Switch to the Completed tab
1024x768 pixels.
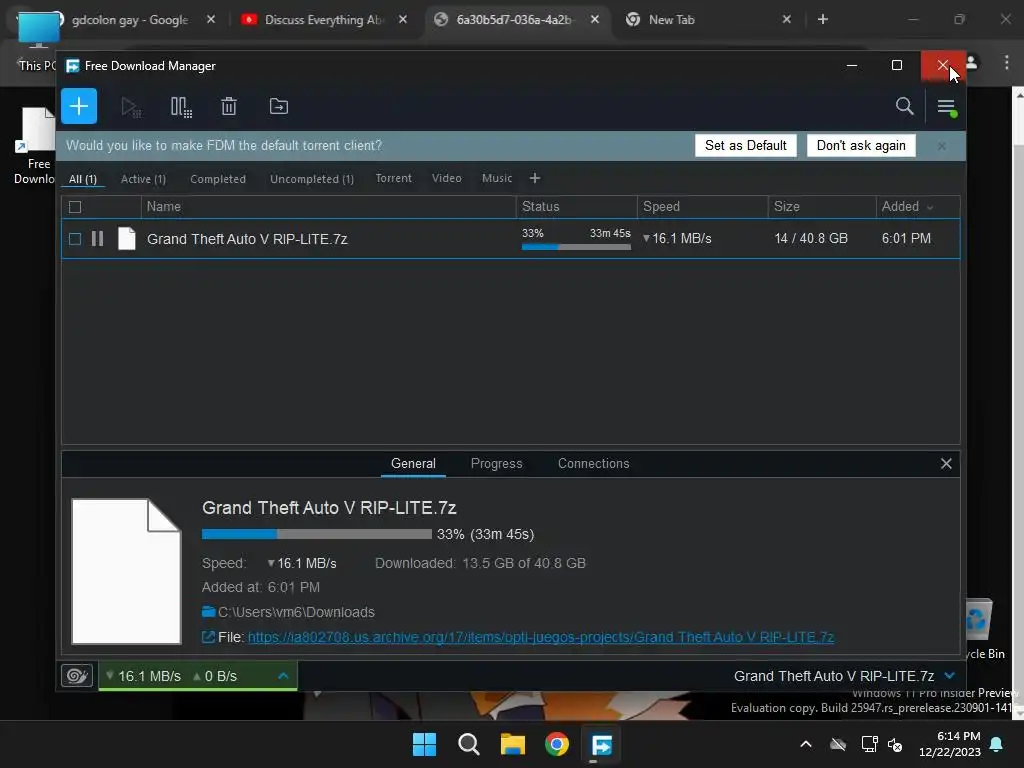pyautogui.click(x=218, y=179)
